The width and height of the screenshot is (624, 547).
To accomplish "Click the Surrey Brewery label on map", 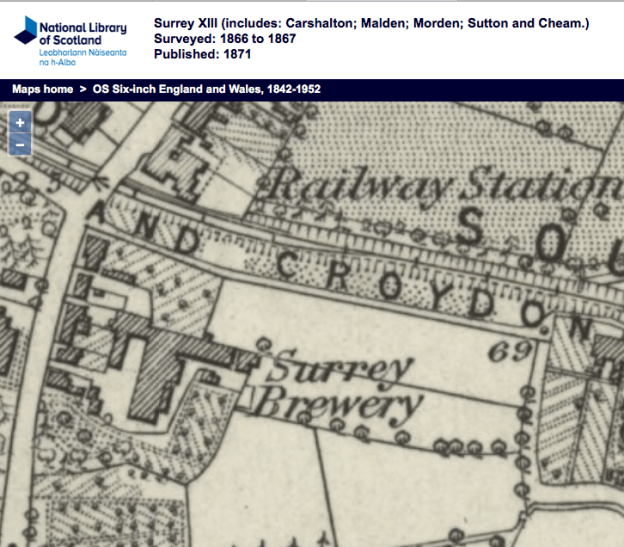I will coord(340,388).
